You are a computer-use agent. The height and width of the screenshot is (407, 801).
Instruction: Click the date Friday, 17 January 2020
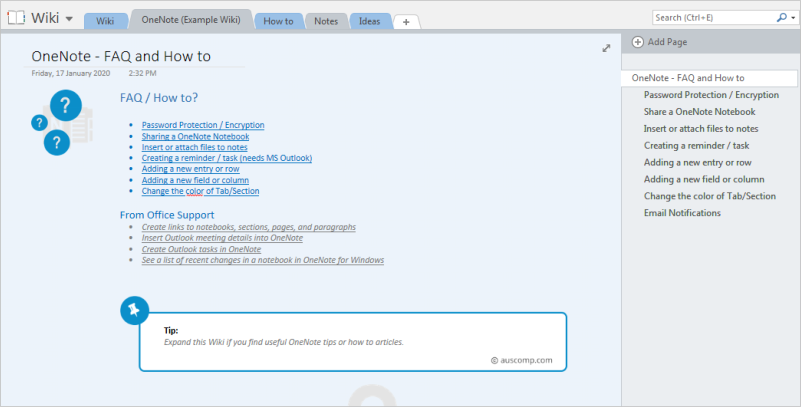[x=70, y=73]
